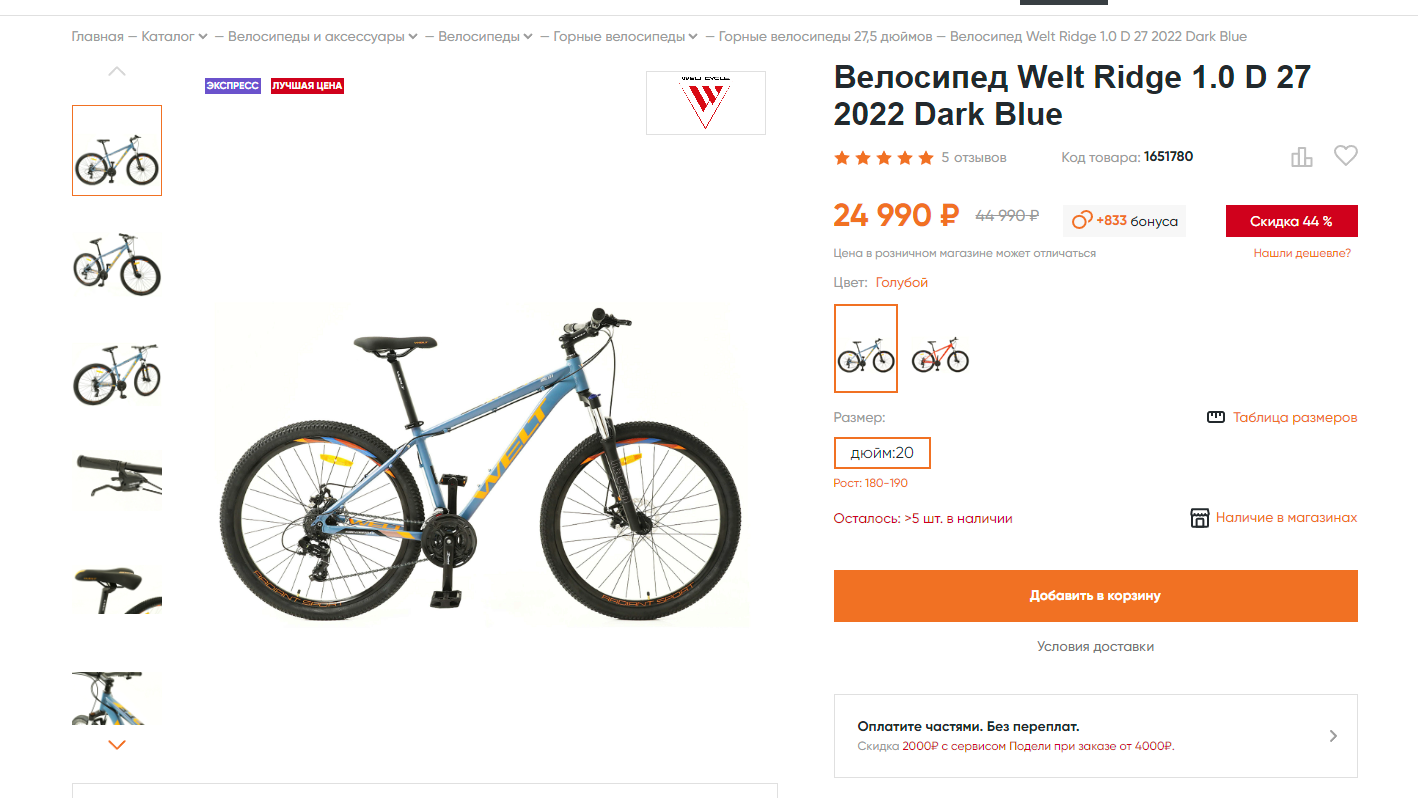Add product to wishlist with heart icon

coord(1346,156)
